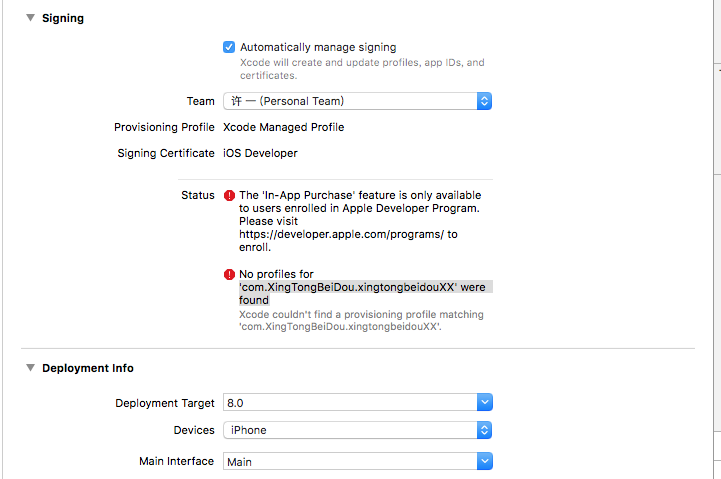This screenshot has height=479, width=721.
Task: Click the No profiles error icon
Action: [229, 274]
